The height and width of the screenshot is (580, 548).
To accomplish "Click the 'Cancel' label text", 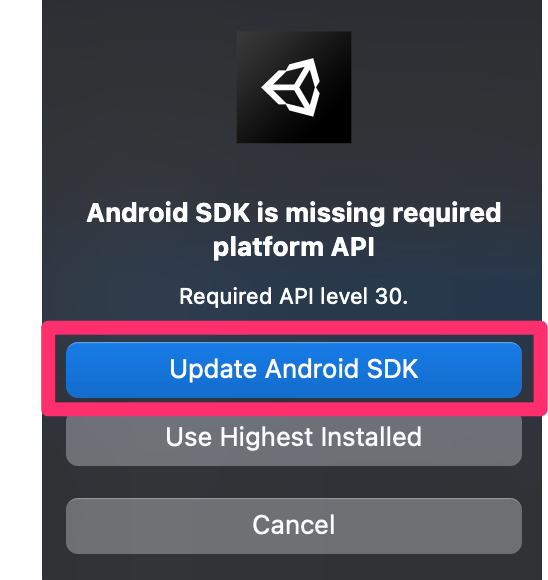I will (x=294, y=525).
